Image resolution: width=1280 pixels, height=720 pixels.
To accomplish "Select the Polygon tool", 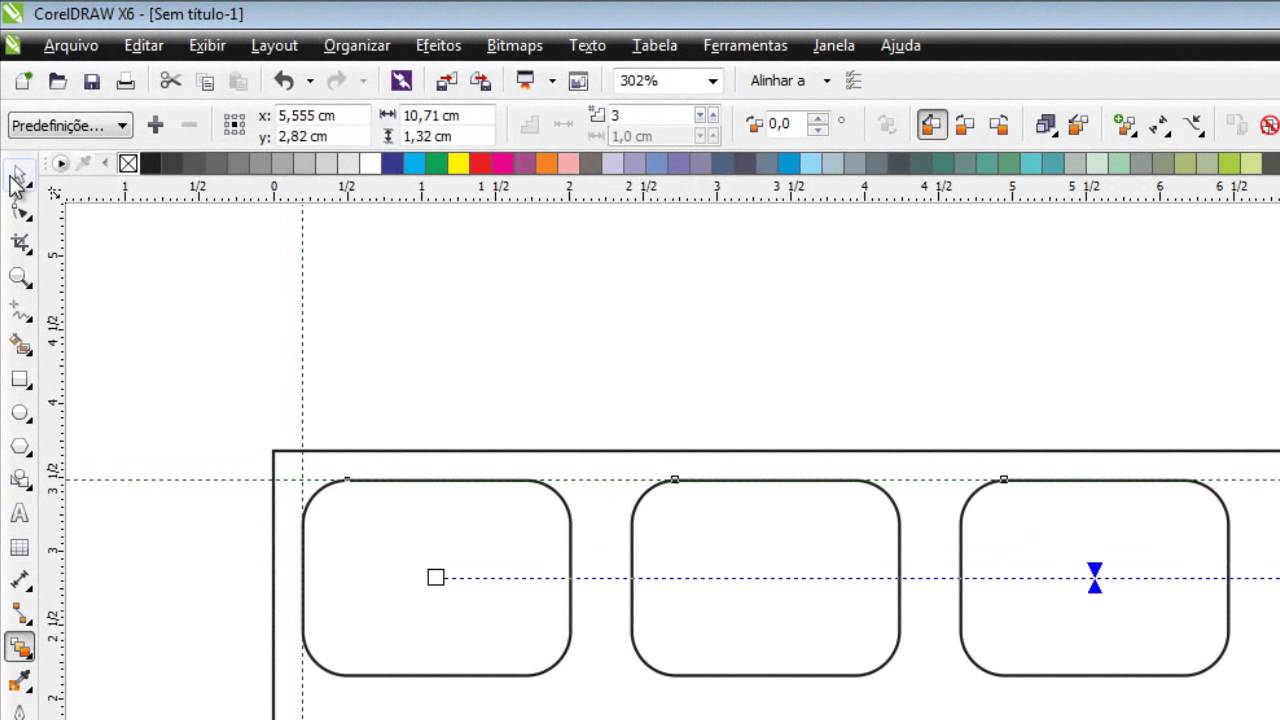I will (20, 447).
